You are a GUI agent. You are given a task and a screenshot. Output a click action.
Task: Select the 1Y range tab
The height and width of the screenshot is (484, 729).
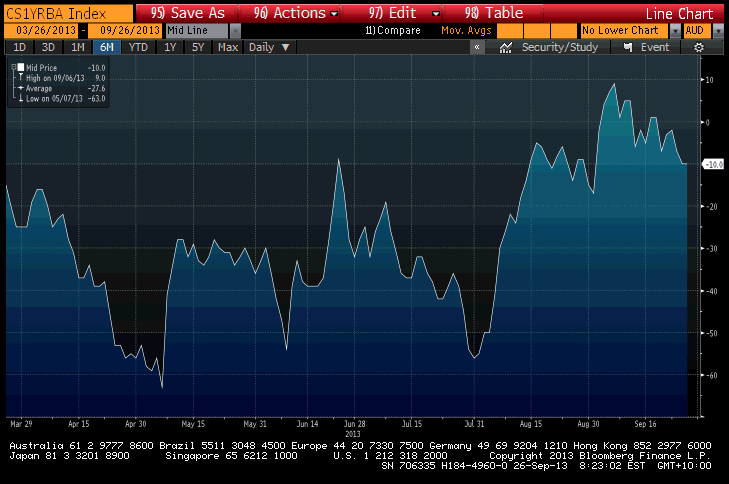[x=170, y=47]
